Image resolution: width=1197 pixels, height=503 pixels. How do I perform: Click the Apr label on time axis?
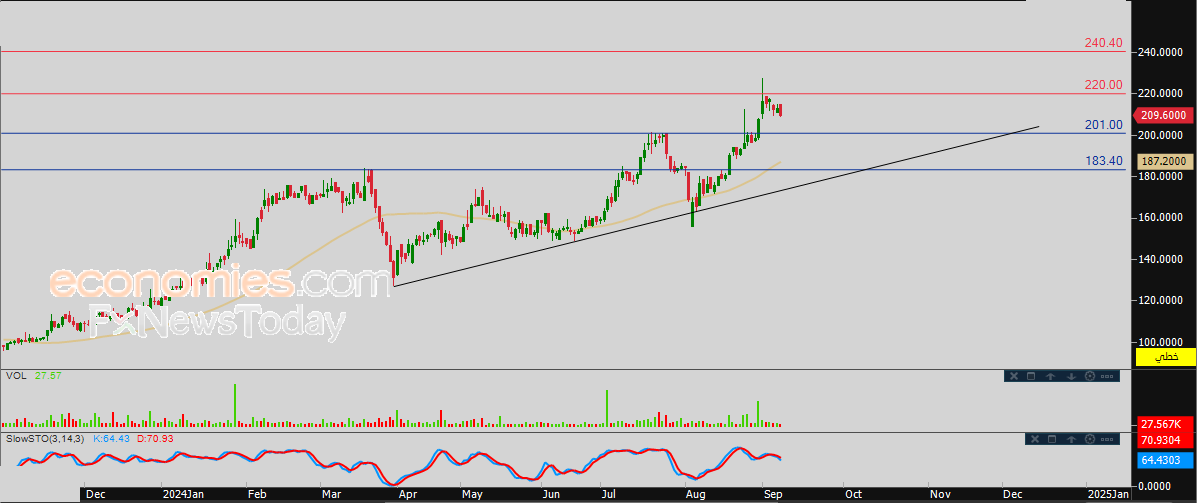coord(409,495)
